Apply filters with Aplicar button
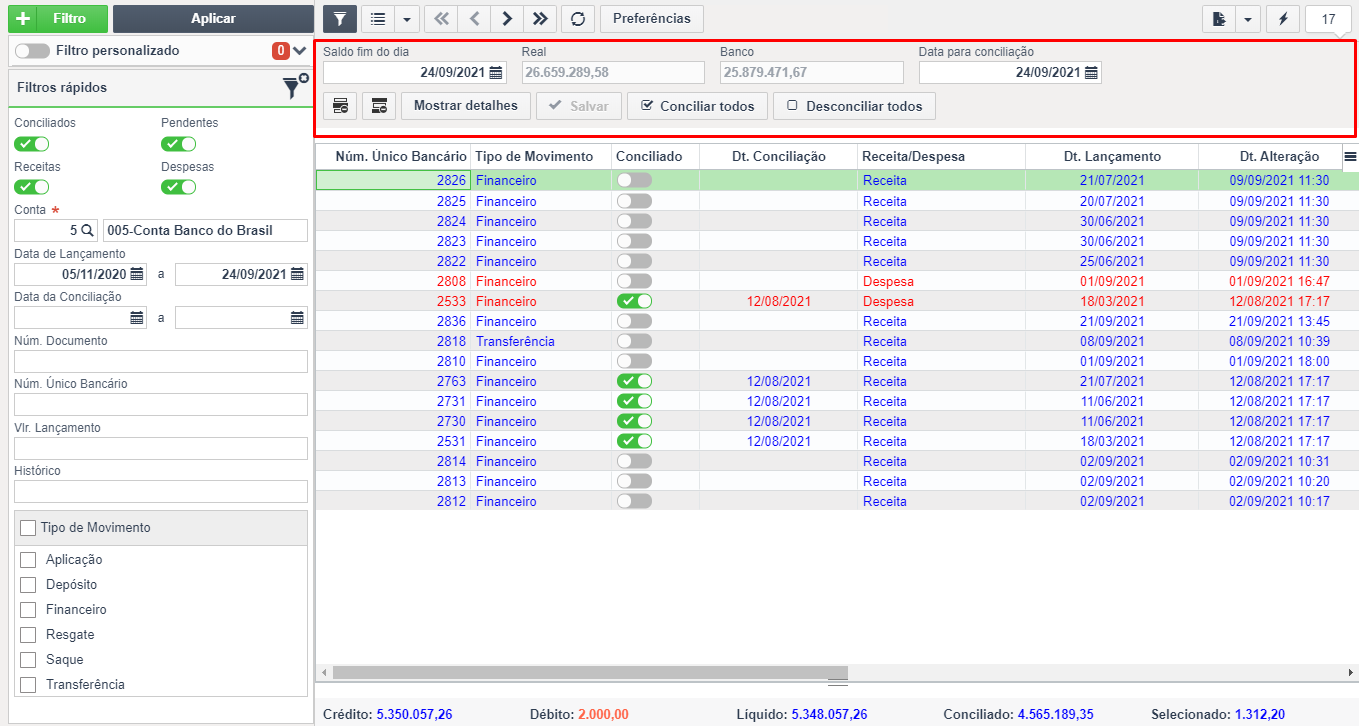1359x726 pixels. point(213,18)
